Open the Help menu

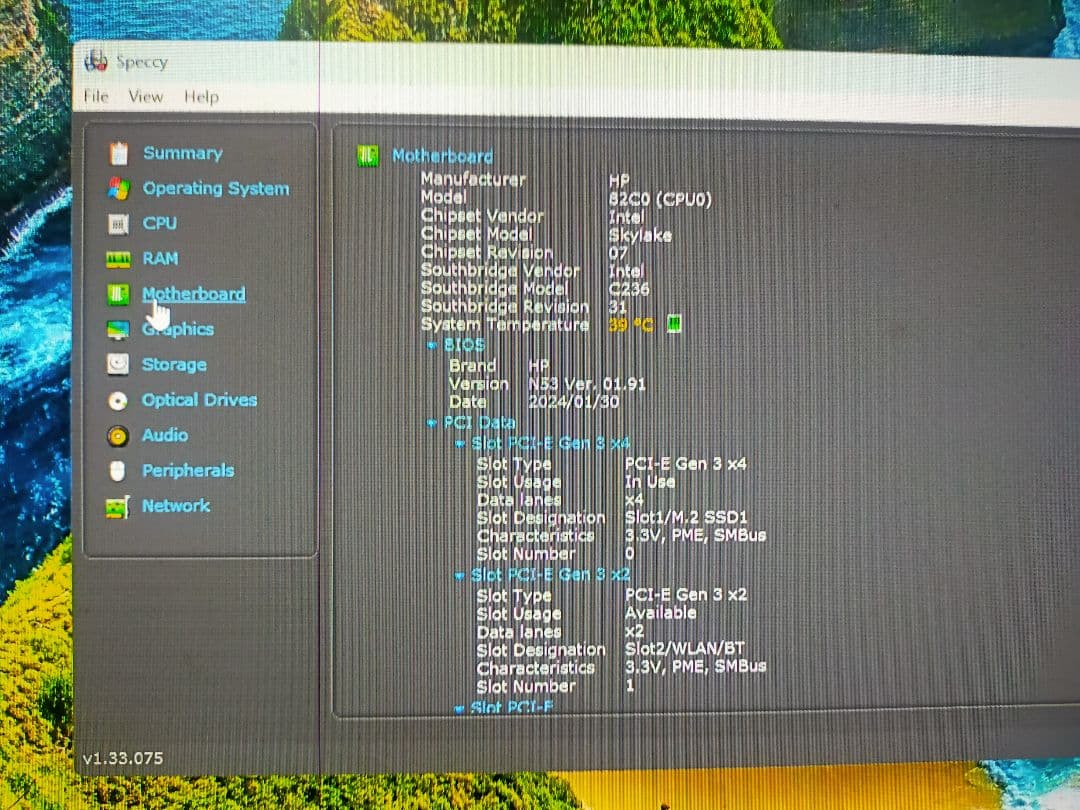click(x=201, y=96)
